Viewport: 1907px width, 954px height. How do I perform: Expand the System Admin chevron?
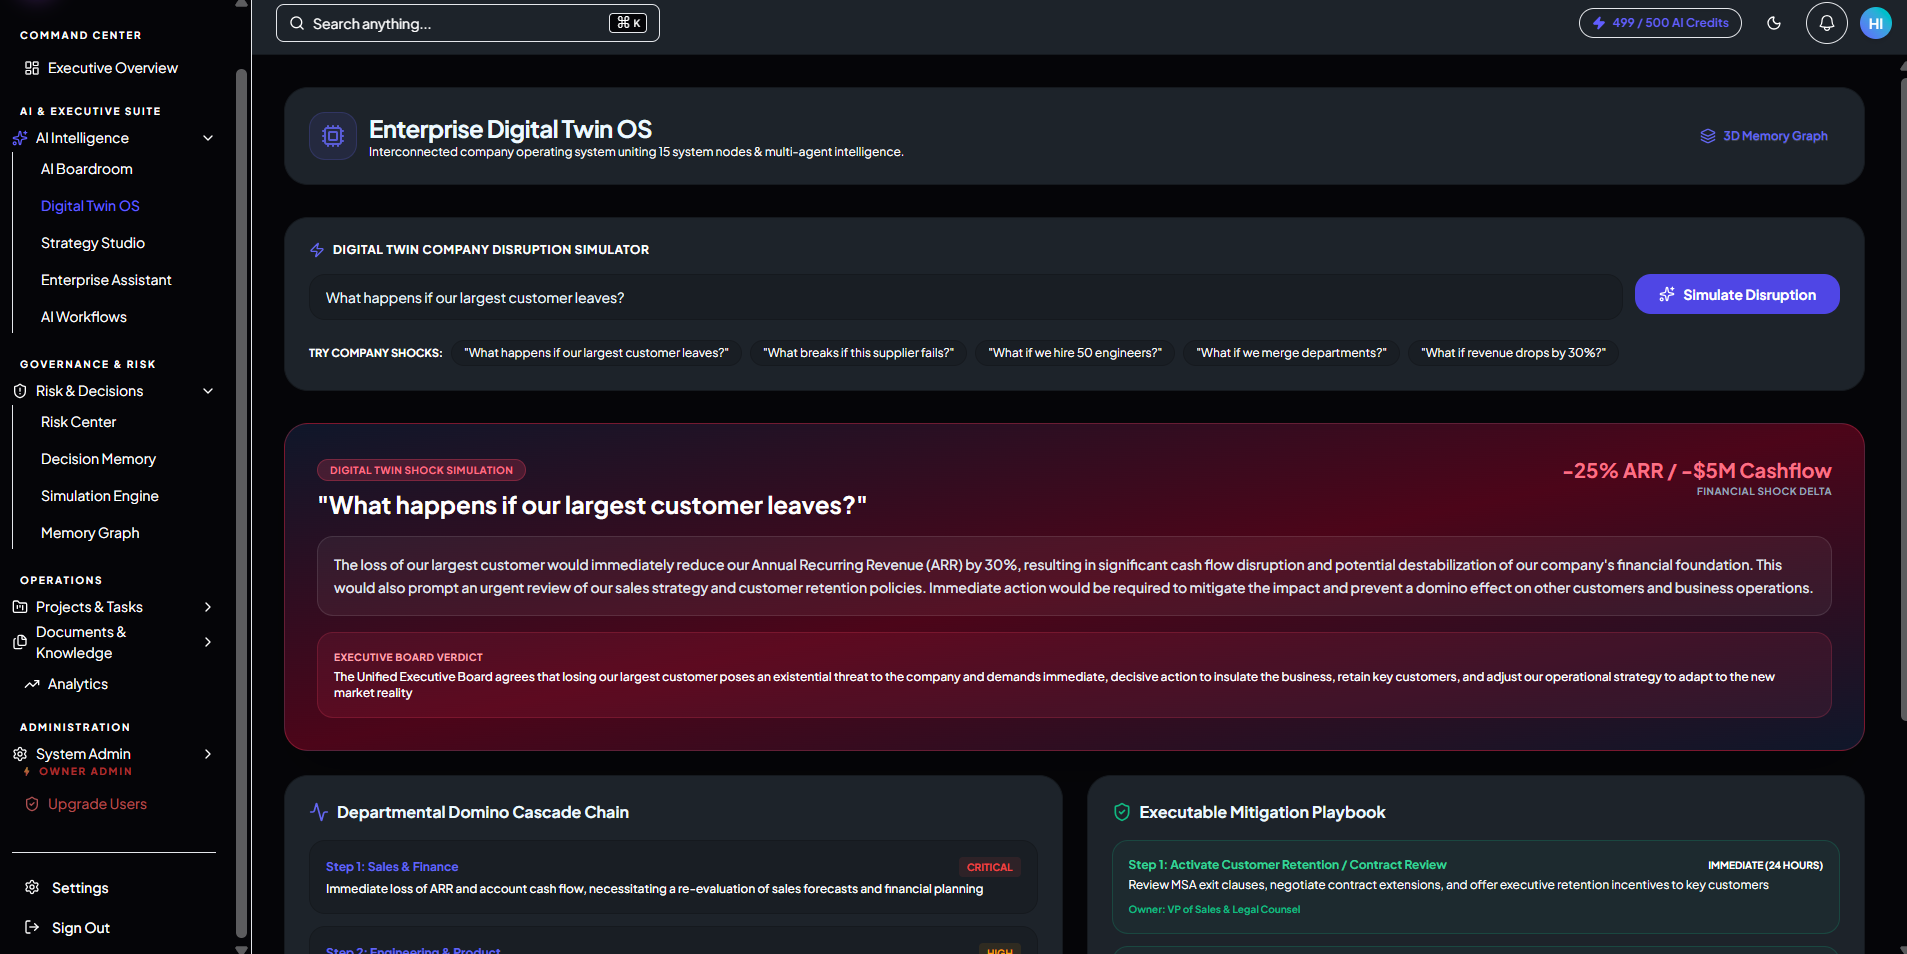[x=208, y=754]
